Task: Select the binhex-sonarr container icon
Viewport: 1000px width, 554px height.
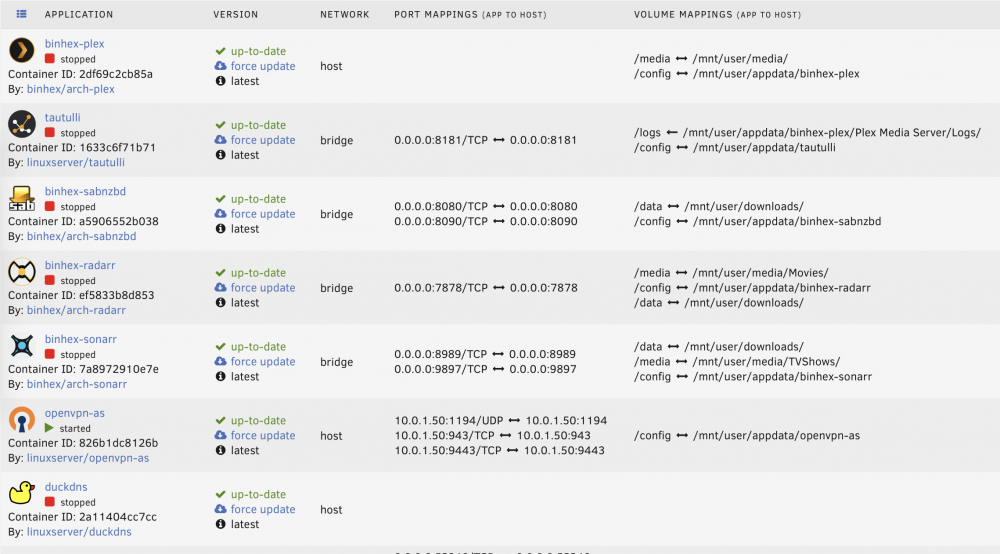Action: click(x=22, y=346)
